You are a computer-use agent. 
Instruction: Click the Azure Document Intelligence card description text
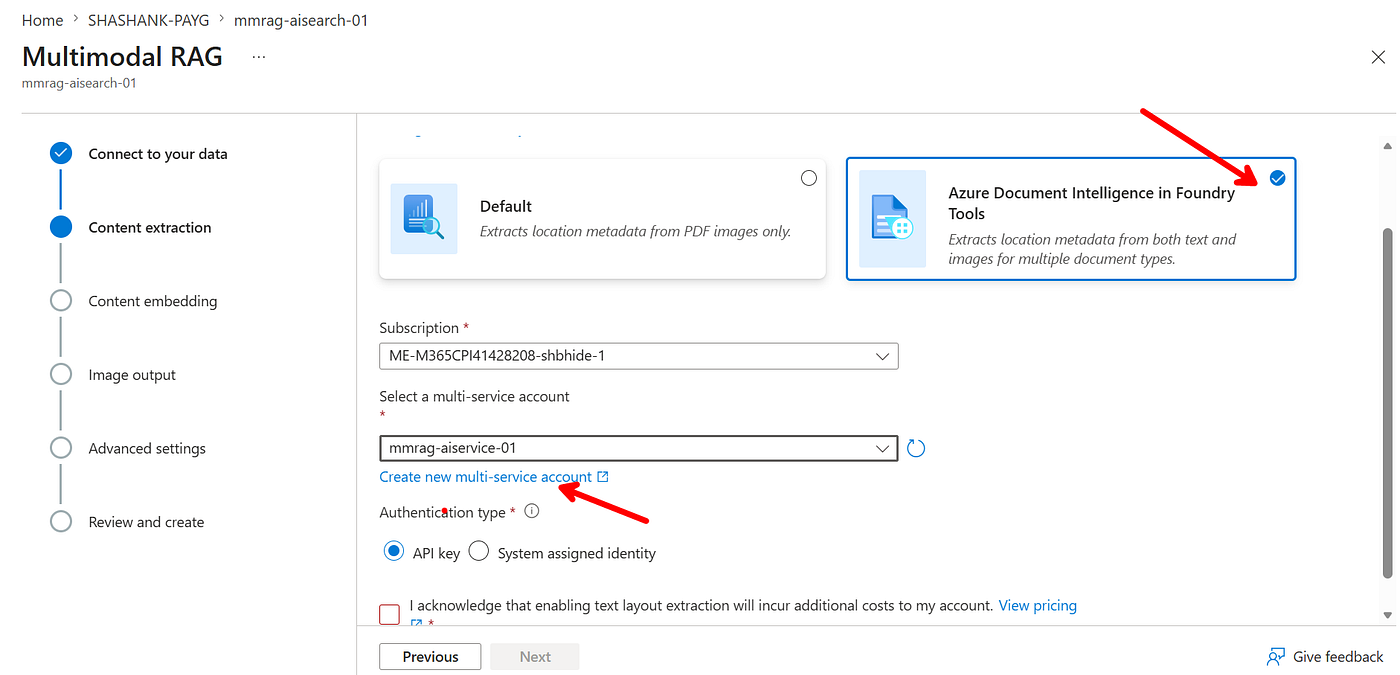pyautogui.click(x=1092, y=249)
